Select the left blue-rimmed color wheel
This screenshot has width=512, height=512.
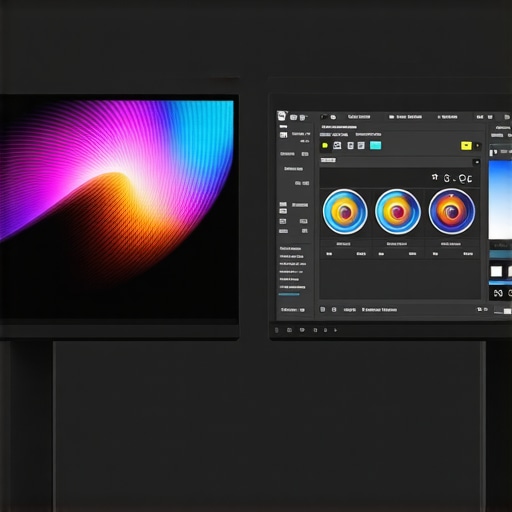(x=345, y=212)
